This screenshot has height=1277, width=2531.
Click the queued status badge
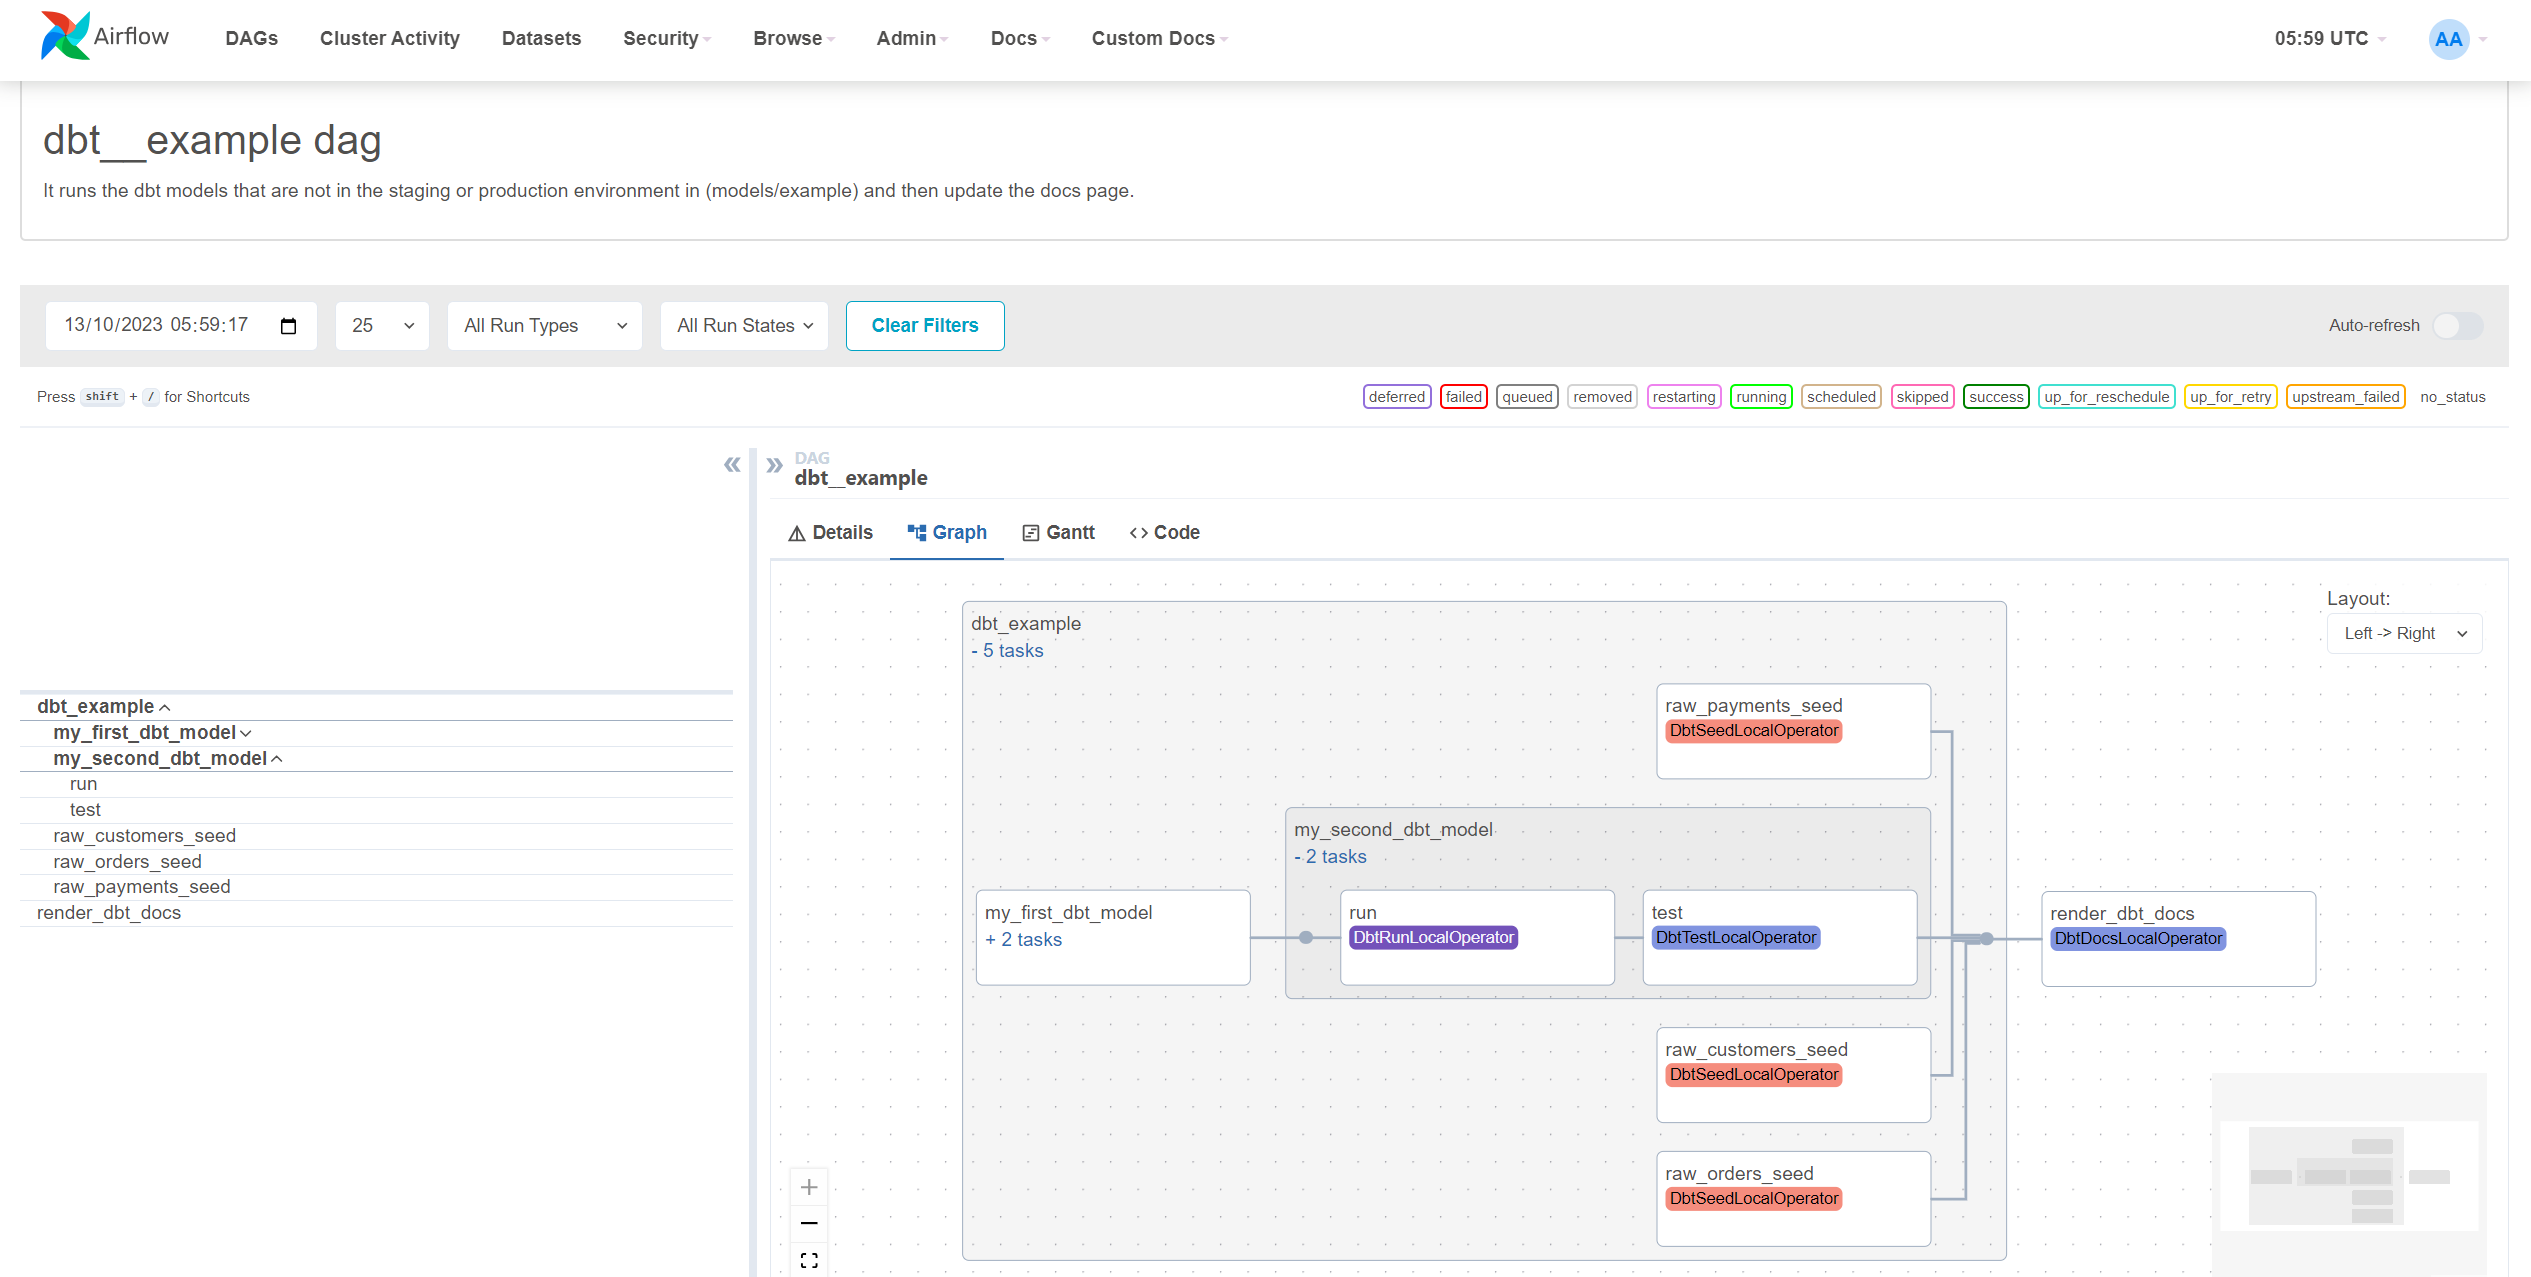[x=1527, y=397]
